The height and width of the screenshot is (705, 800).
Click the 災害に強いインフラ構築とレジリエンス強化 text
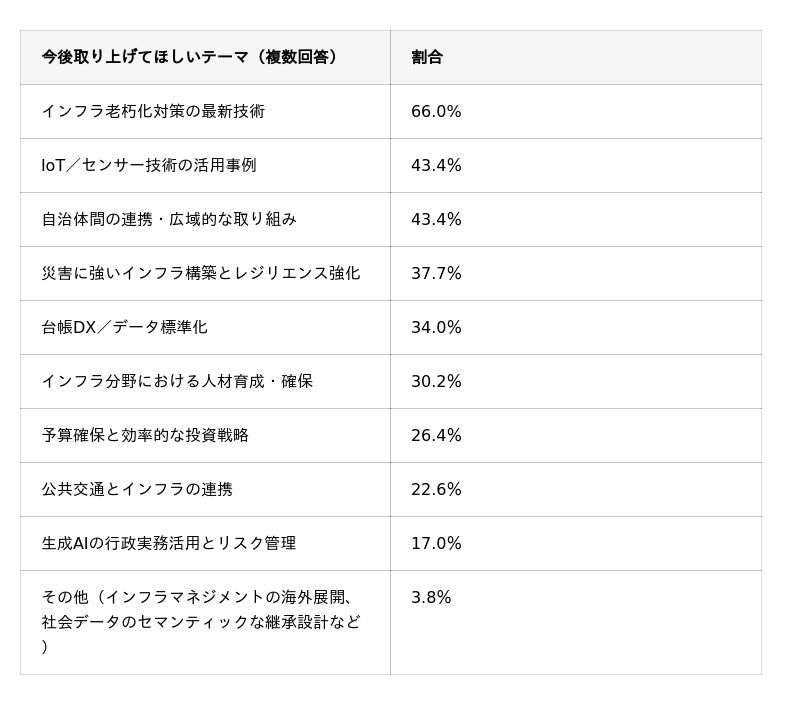pos(201,273)
